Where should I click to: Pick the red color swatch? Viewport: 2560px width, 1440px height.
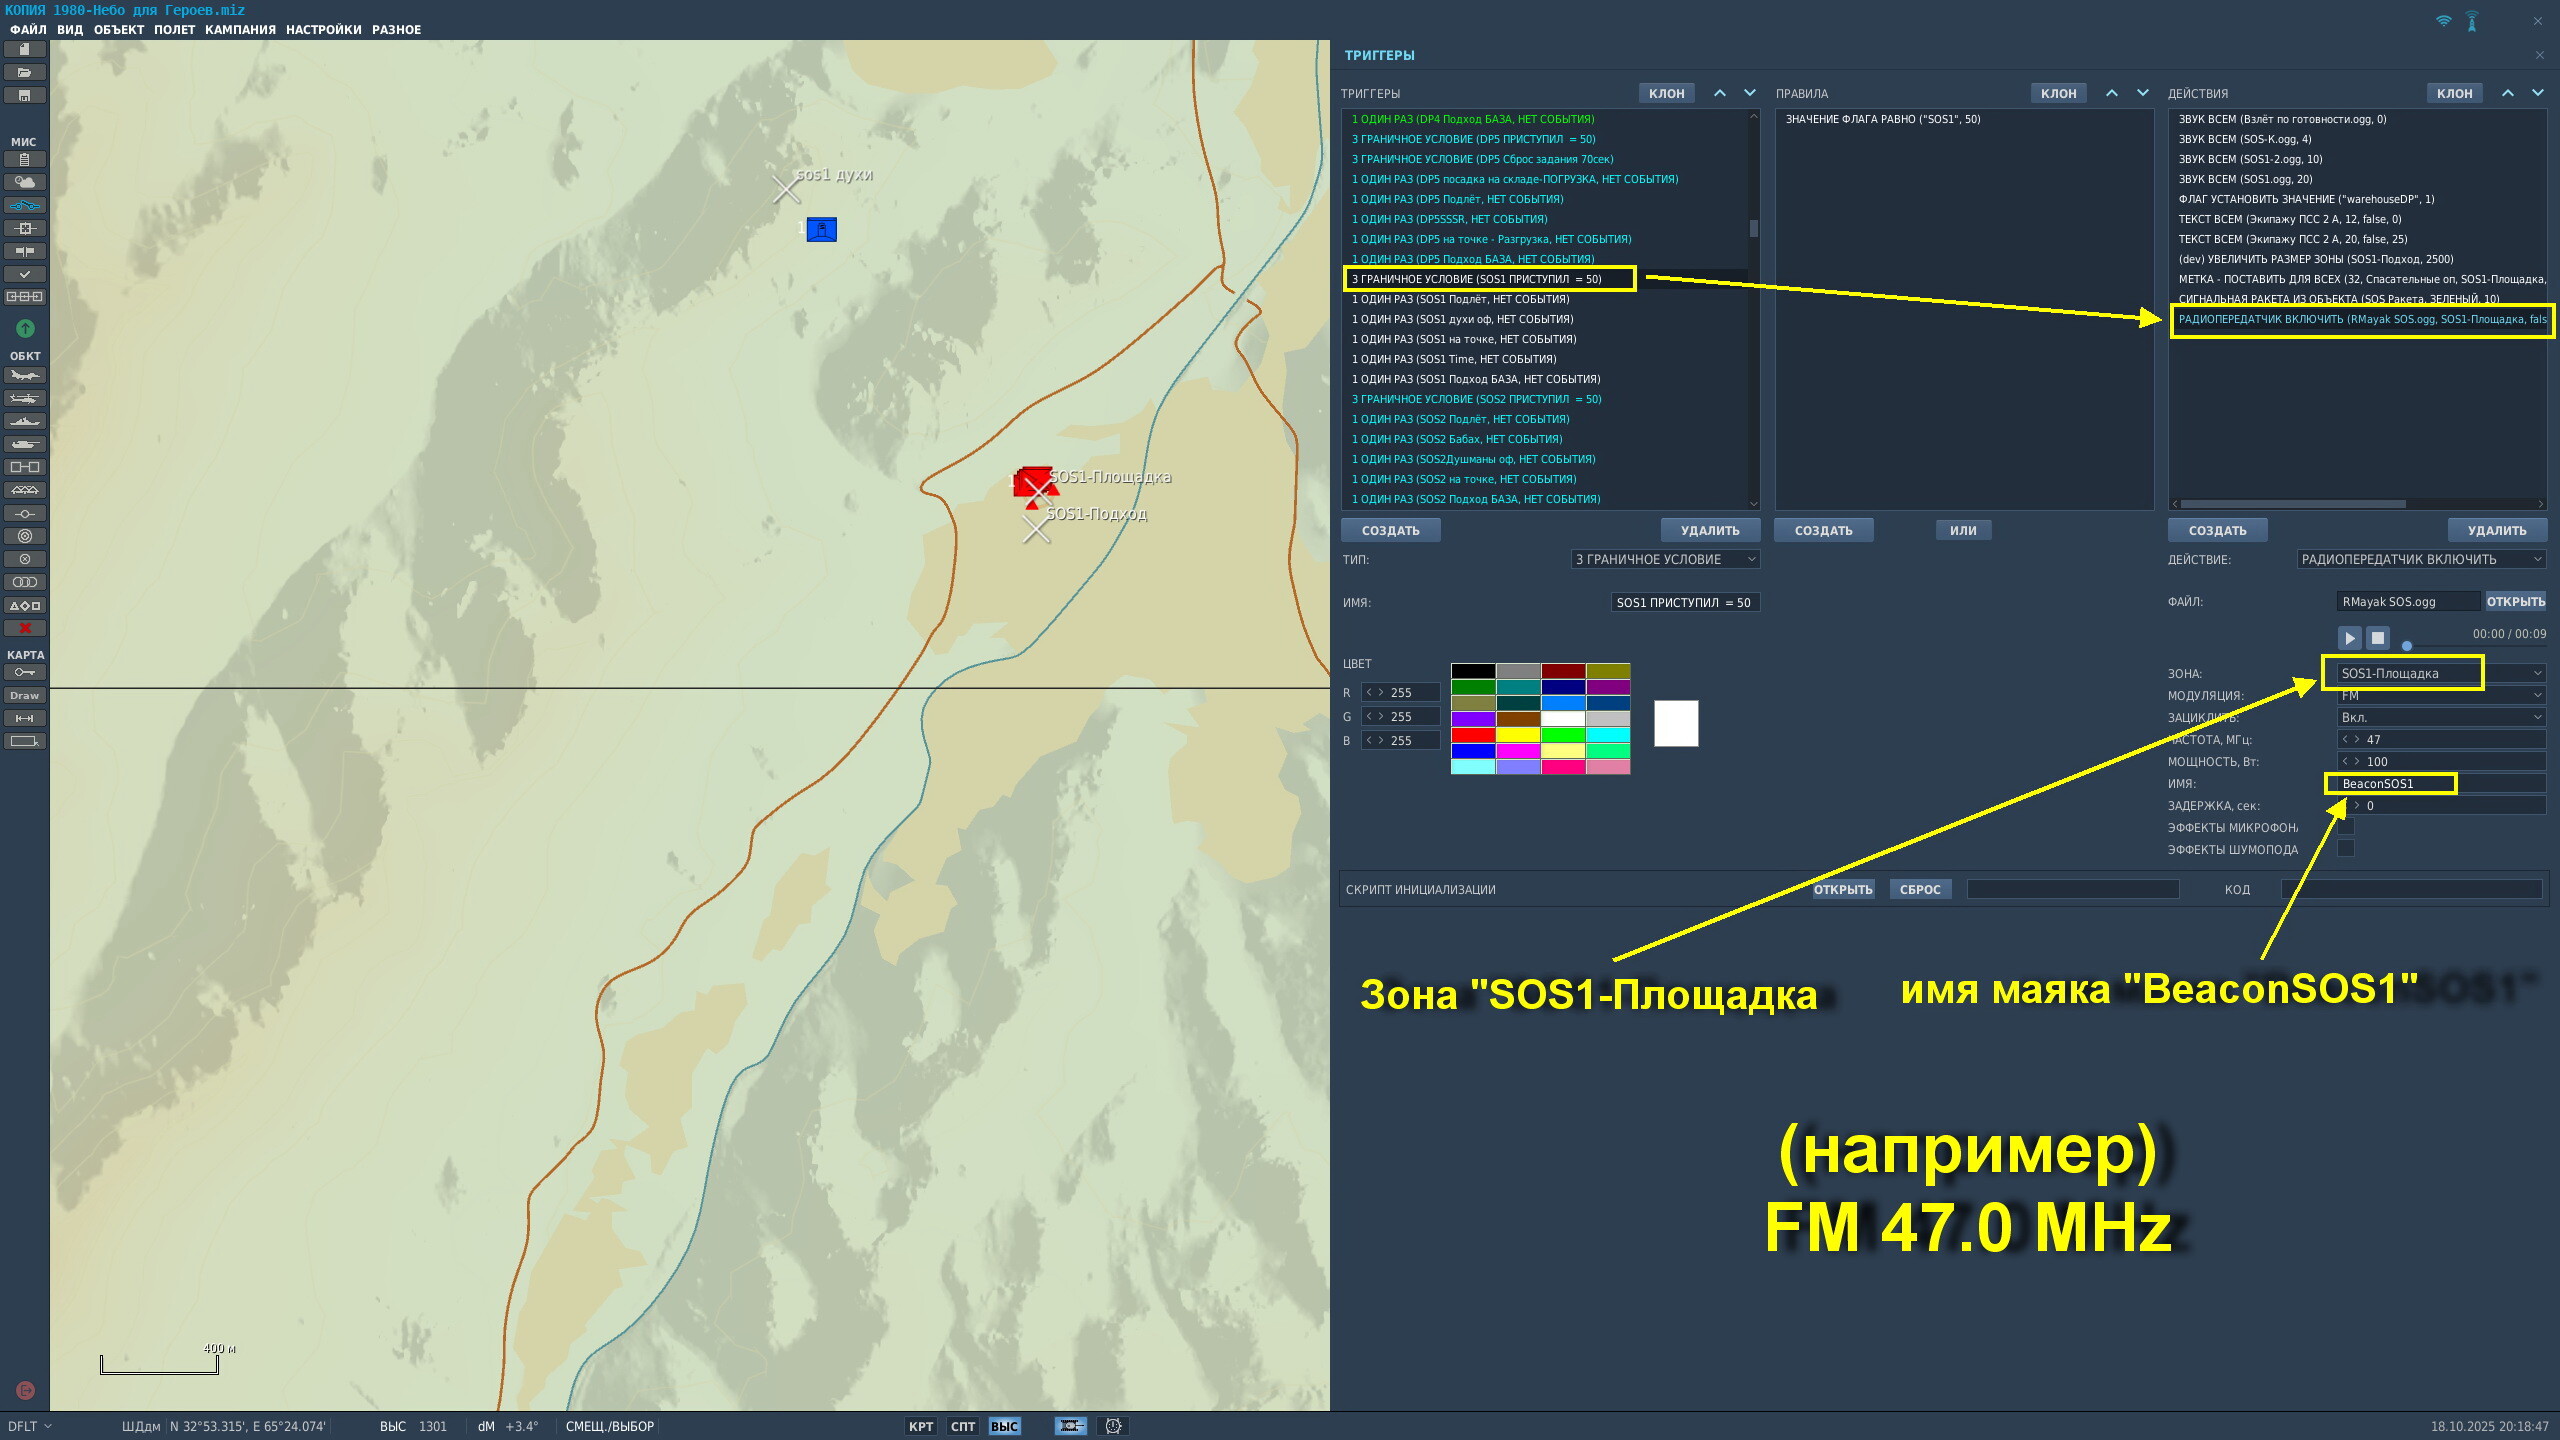pyautogui.click(x=1472, y=735)
